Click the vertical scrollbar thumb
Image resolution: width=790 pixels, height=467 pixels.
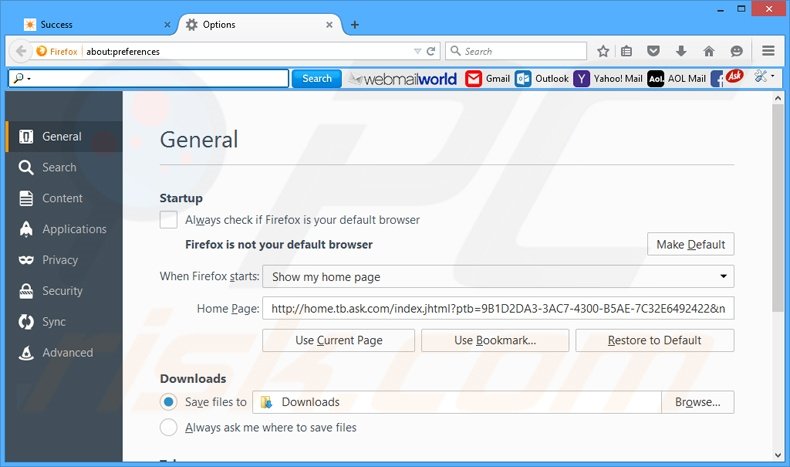[x=778, y=208]
